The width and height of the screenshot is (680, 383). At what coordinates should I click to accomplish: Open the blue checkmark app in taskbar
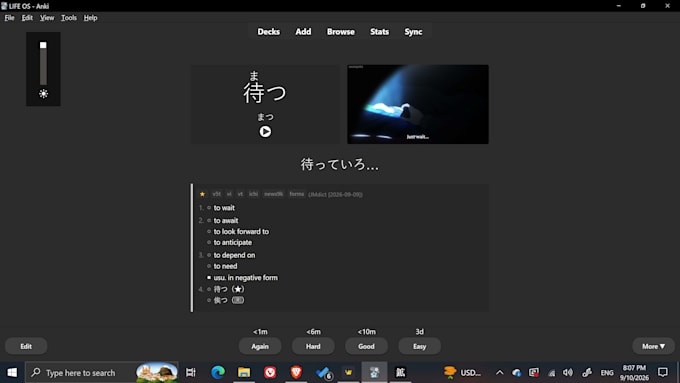tap(323, 372)
